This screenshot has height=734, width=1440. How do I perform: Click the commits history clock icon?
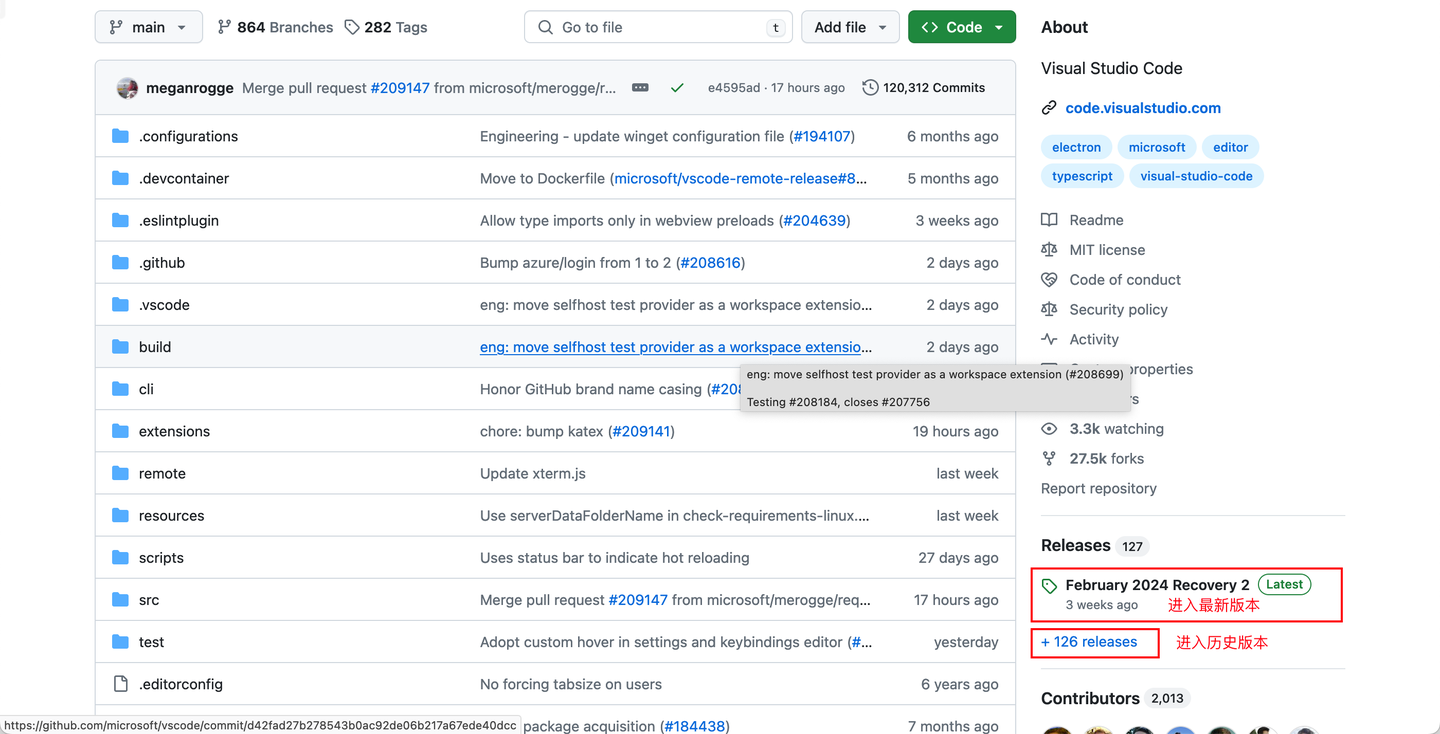coord(870,88)
